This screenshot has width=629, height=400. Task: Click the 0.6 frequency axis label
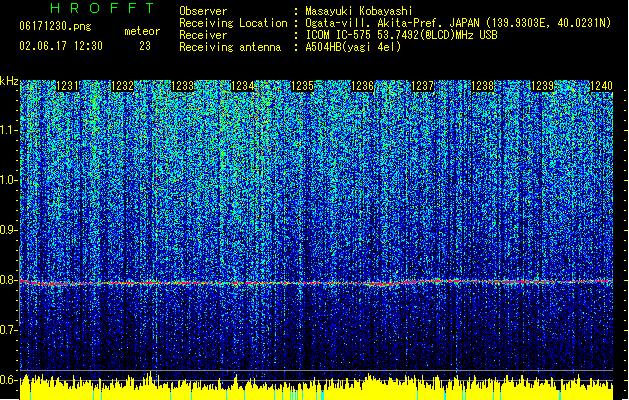coord(9,380)
